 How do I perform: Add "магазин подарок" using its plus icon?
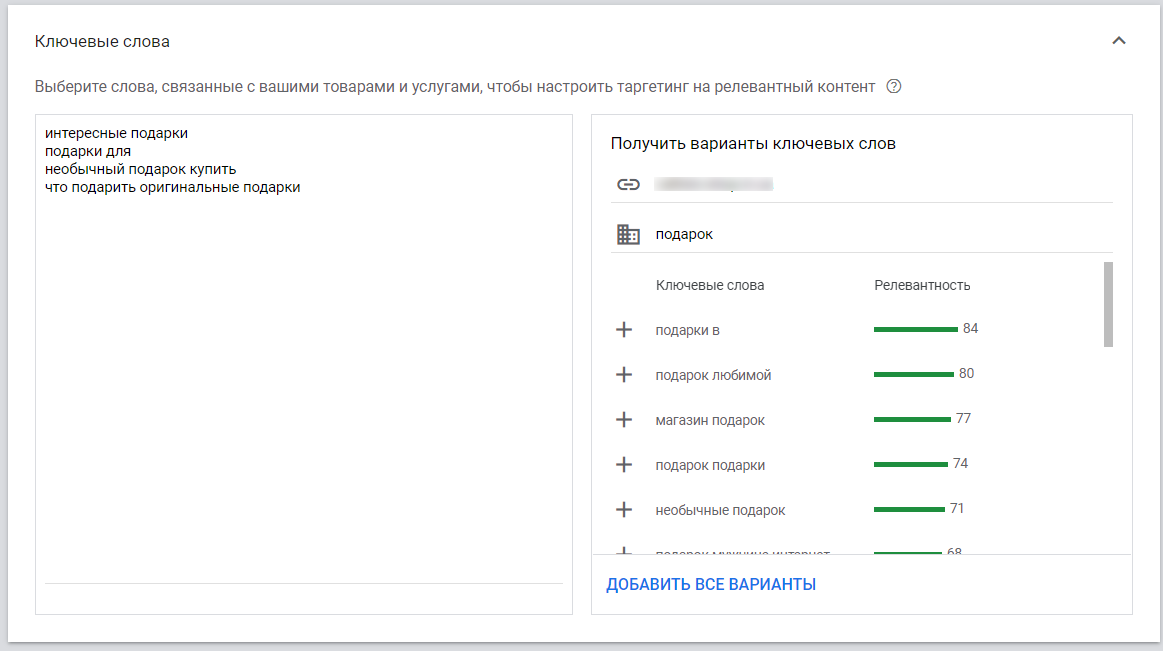pos(624,420)
